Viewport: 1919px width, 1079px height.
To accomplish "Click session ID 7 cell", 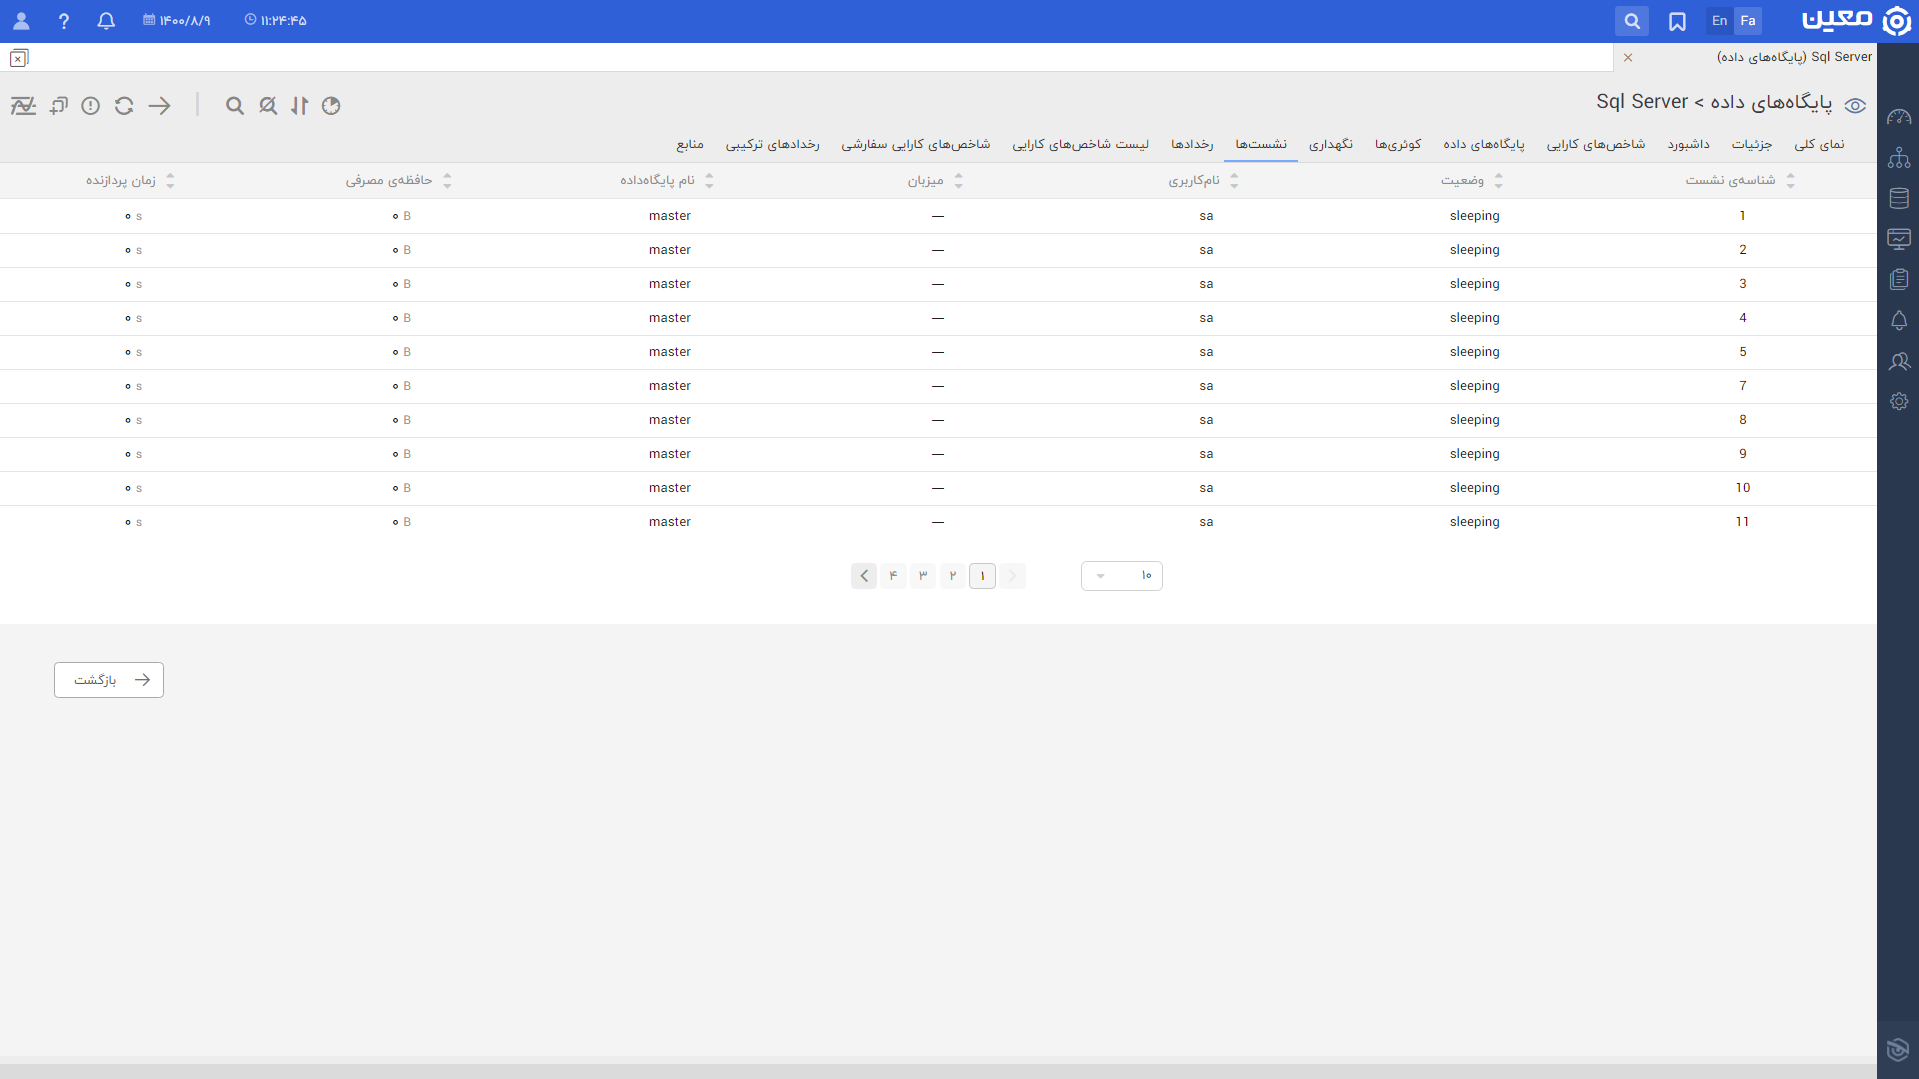I will (1743, 386).
